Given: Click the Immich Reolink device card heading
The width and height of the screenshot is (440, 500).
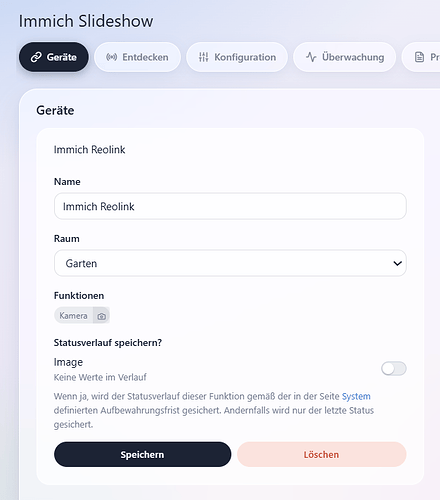Looking at the screenshot, I should (89, 150).
